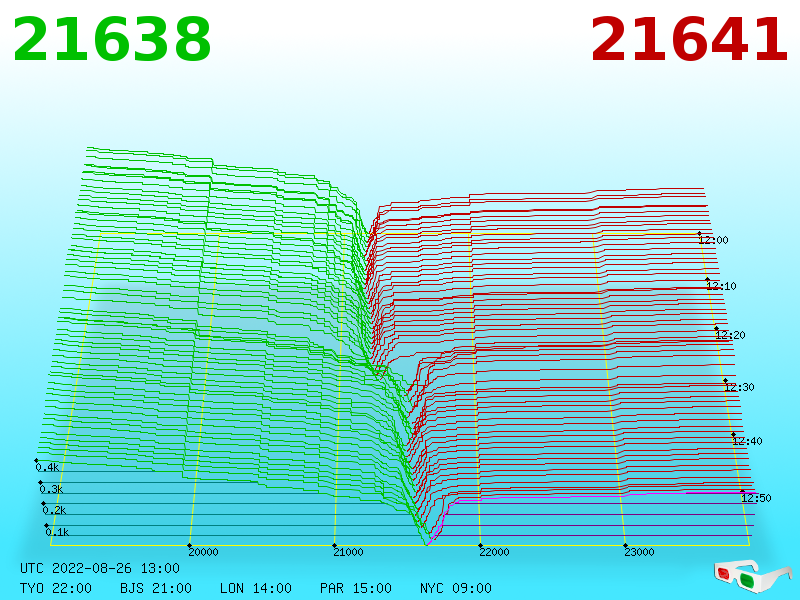Screen dimensions: 800x600
Task: Click the LON 14:00 clock
Action: [x=256, y=588]
